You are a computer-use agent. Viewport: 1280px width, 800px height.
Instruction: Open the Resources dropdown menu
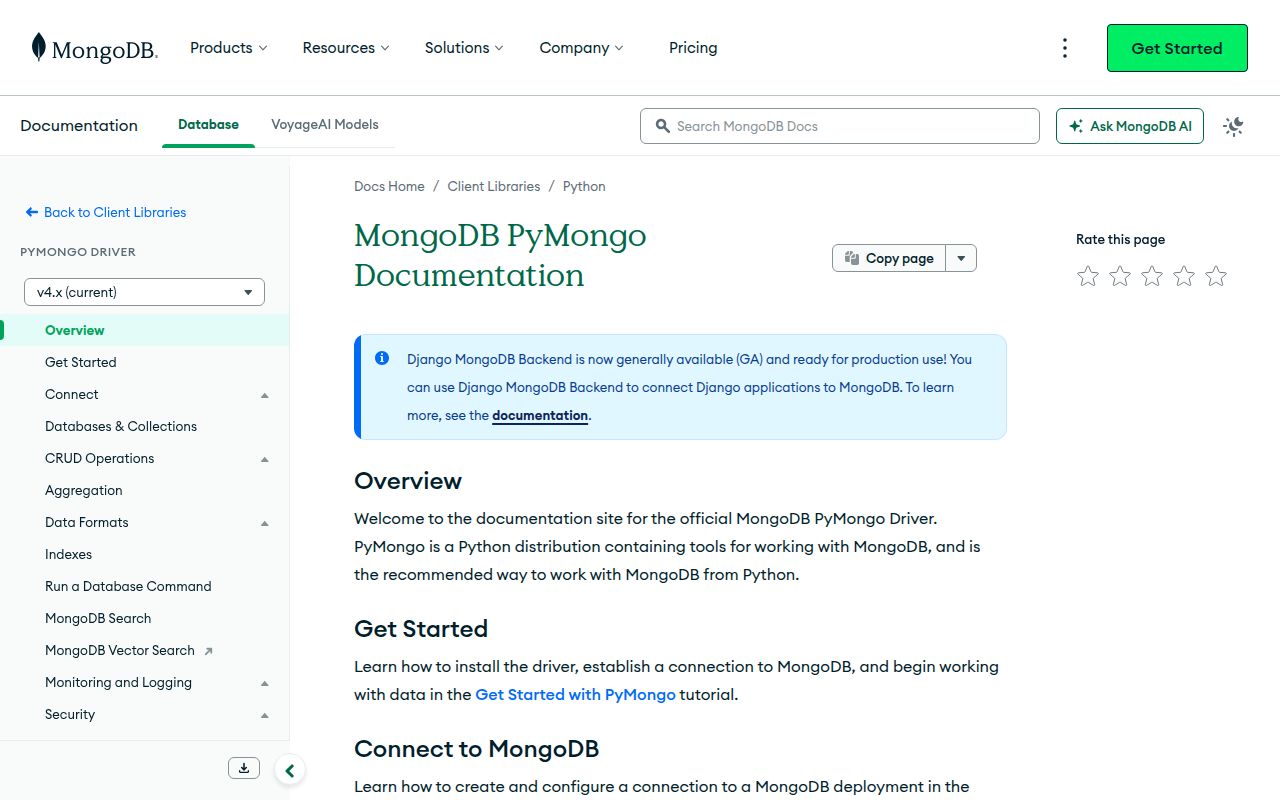[346, 48]
